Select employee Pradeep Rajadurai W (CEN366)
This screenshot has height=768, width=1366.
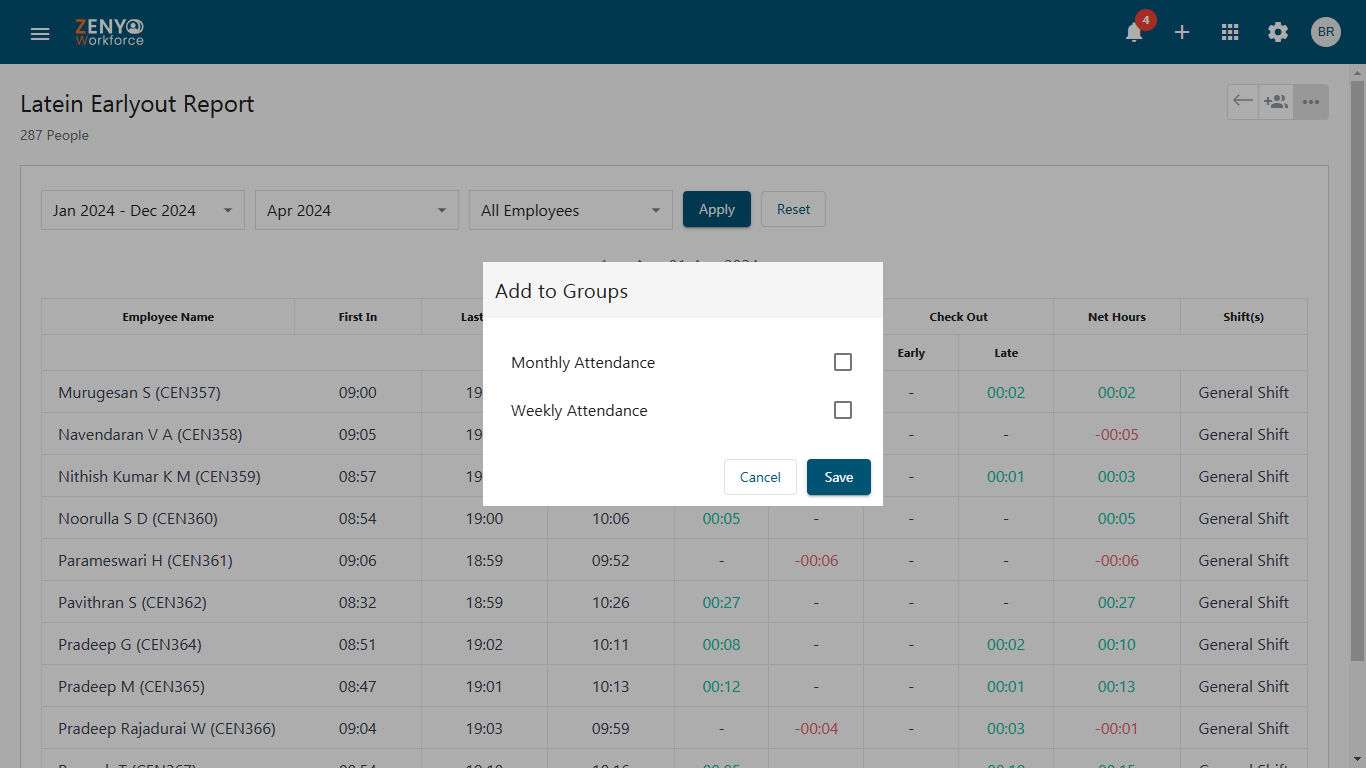pos(167,728)
